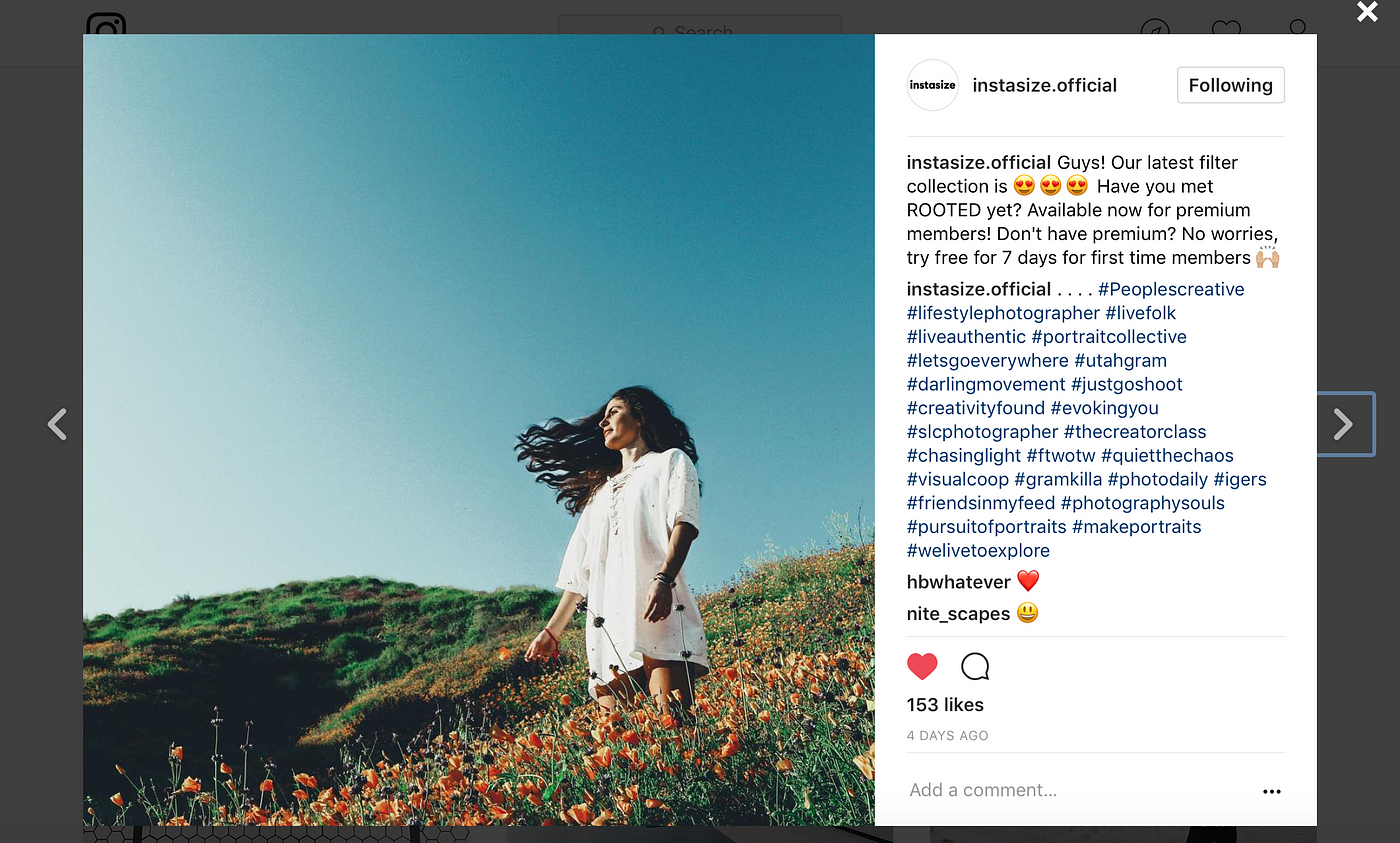This screenshot has height=843, width=1400.
Task: Open the #lifestylephotographer hashtag
Action: (x=1003, y=313)
